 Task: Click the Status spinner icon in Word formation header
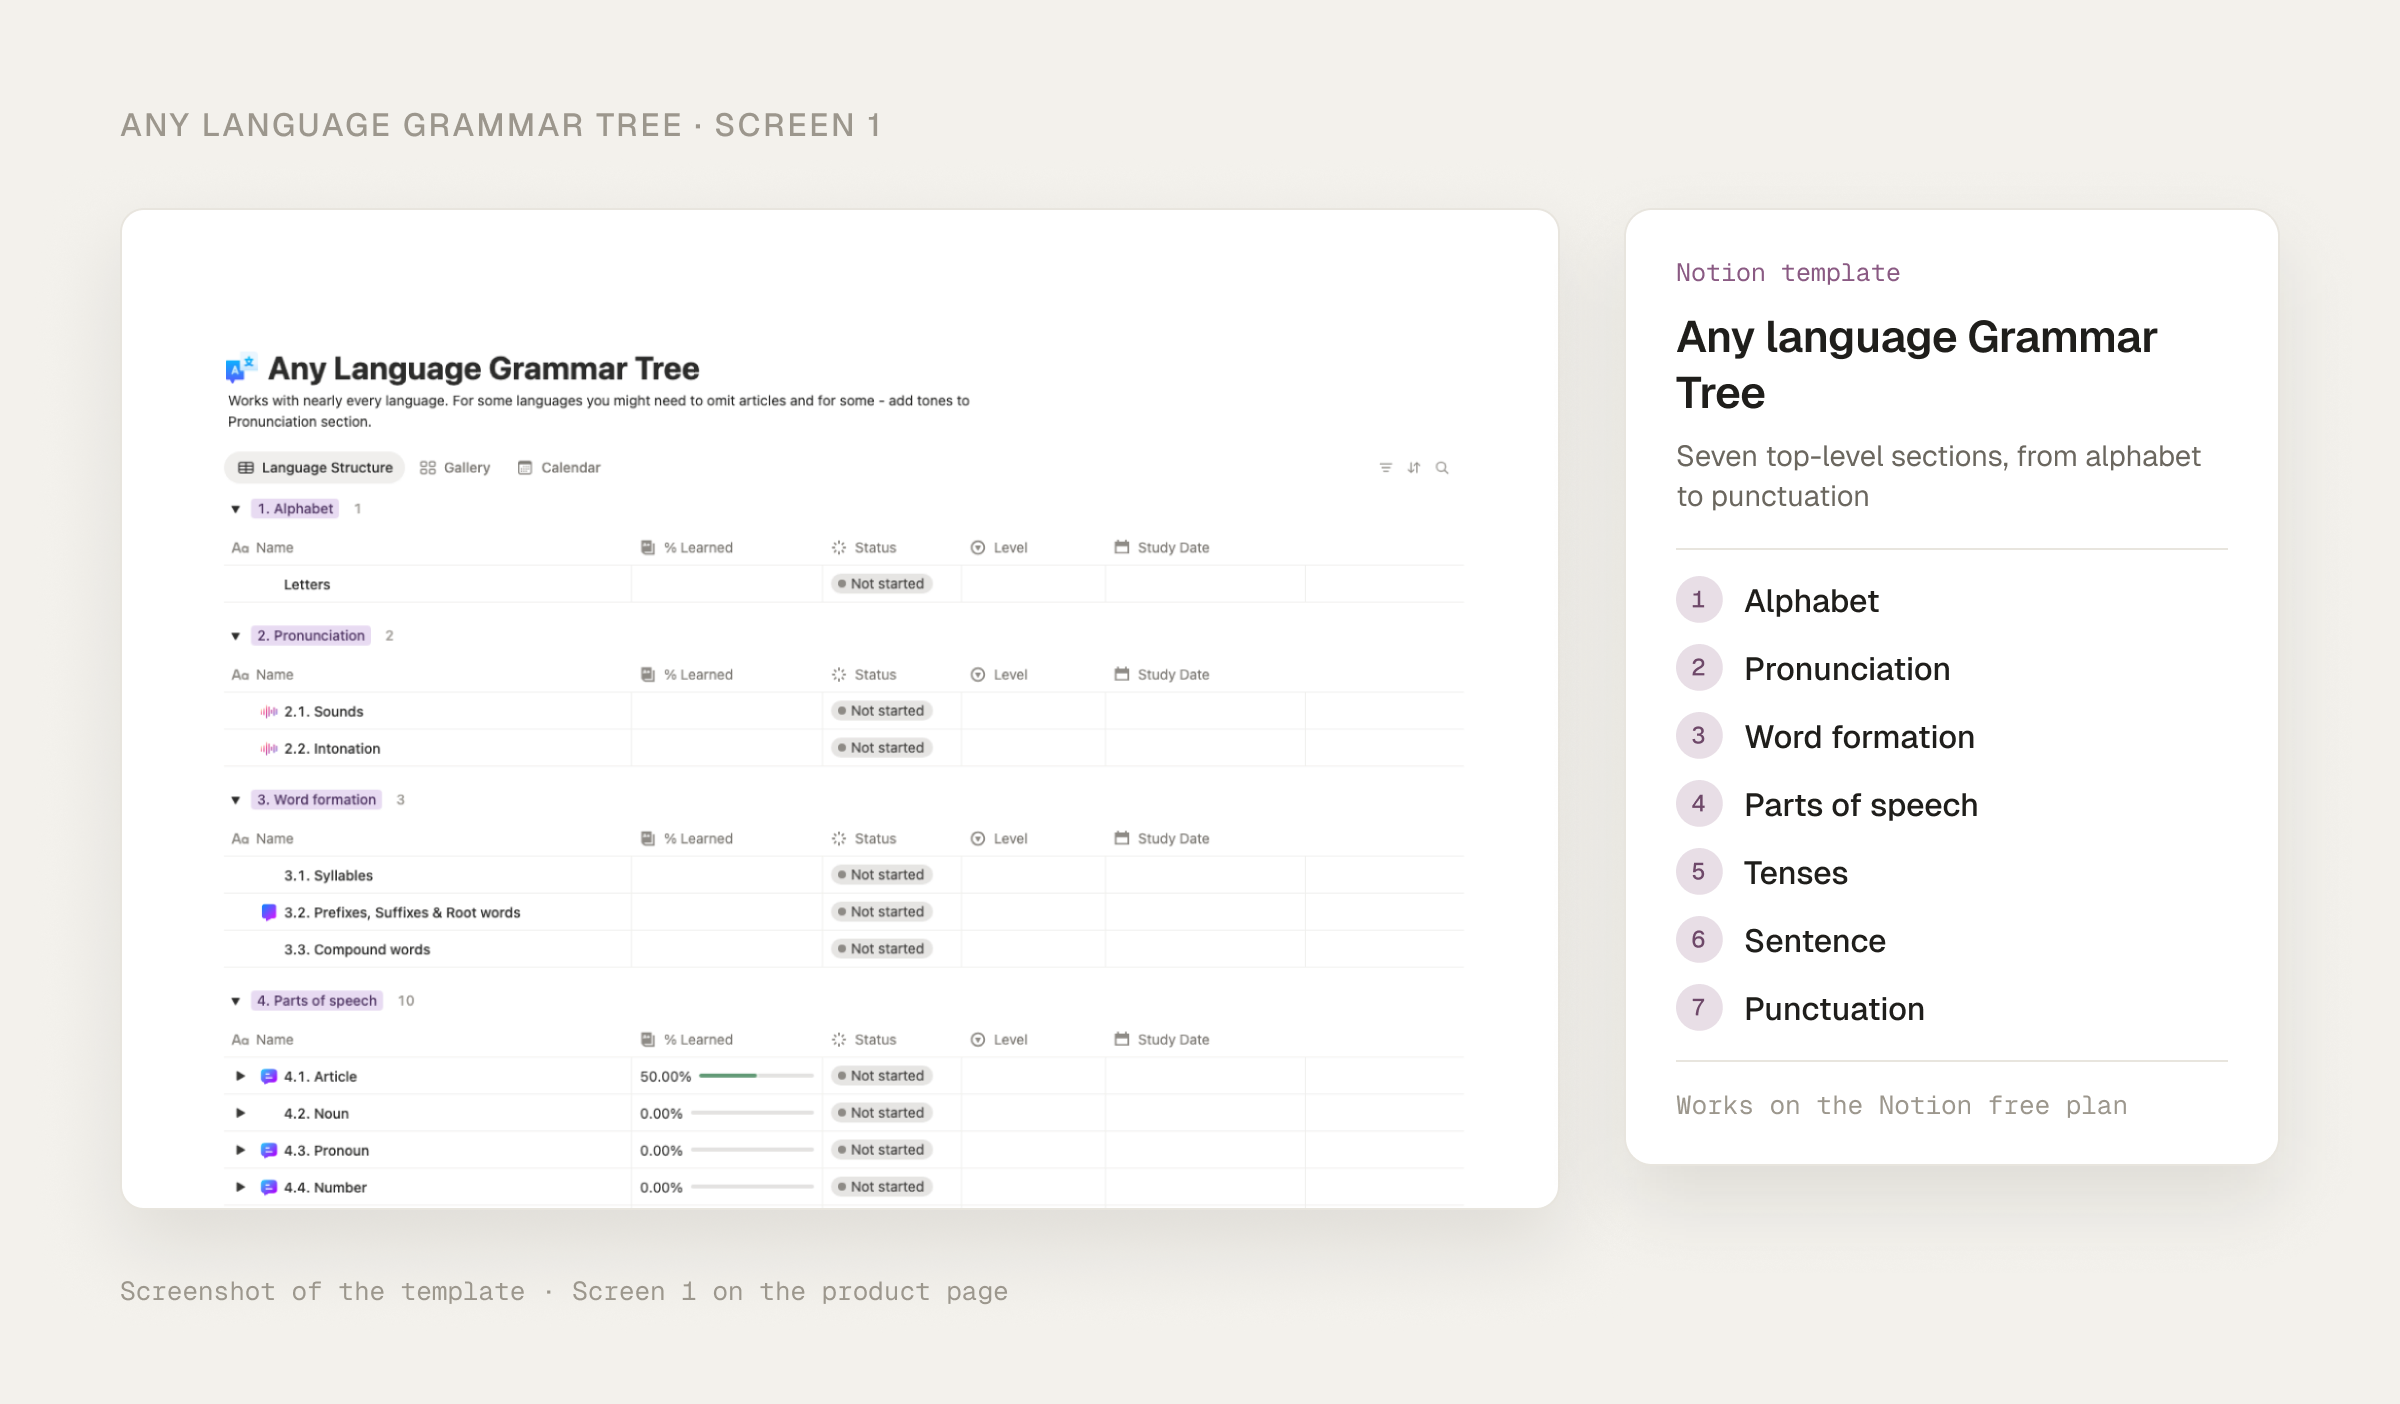pos(839,838)
